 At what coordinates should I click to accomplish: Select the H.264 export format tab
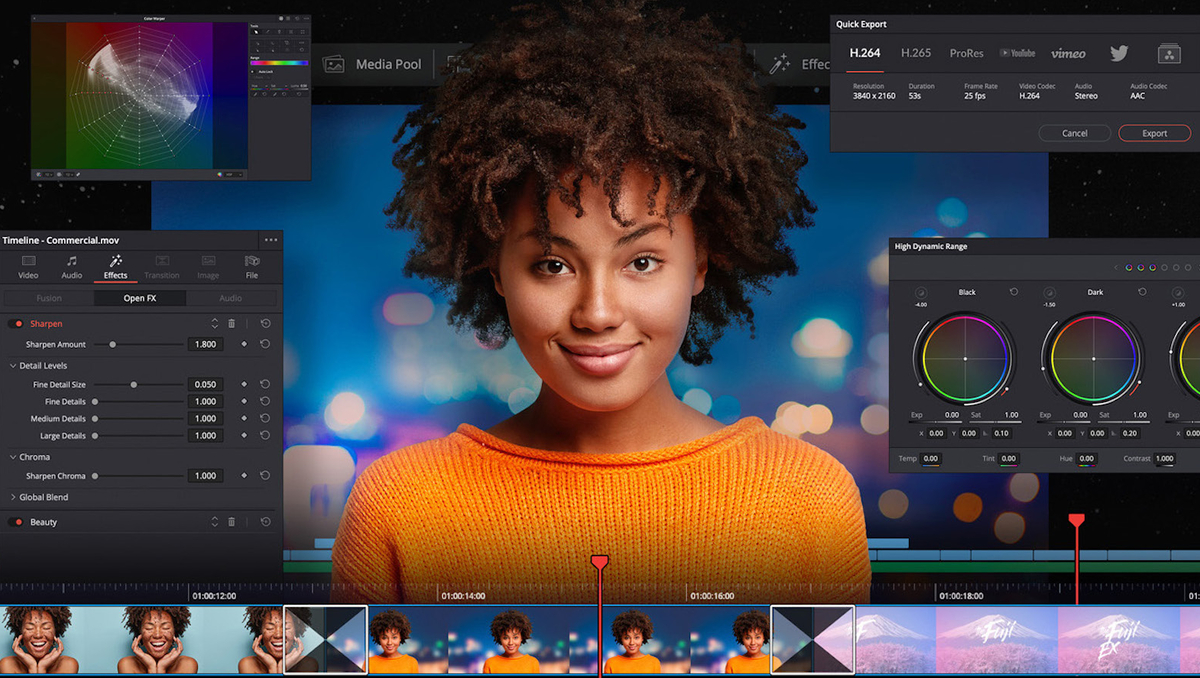pos(865,53)
